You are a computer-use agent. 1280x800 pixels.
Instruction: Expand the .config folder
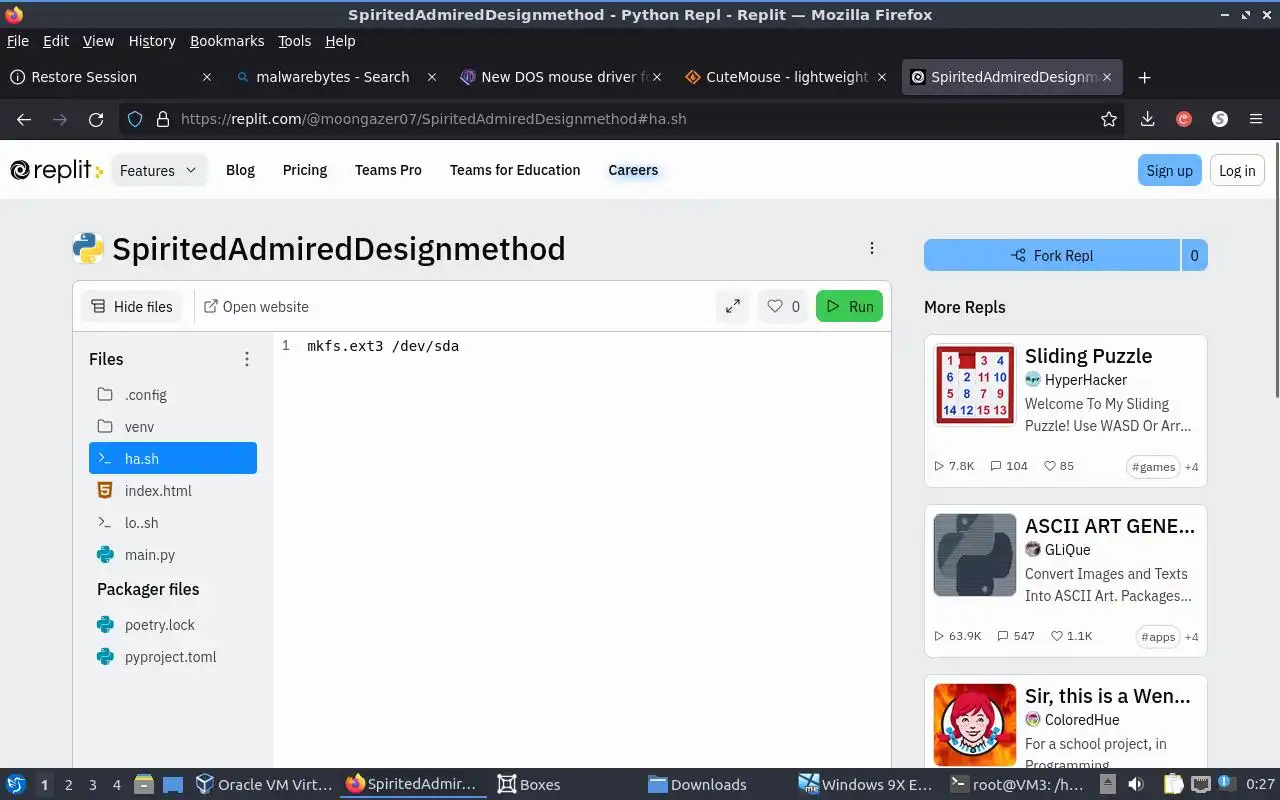pyautogui.click(x=173, y=395)
